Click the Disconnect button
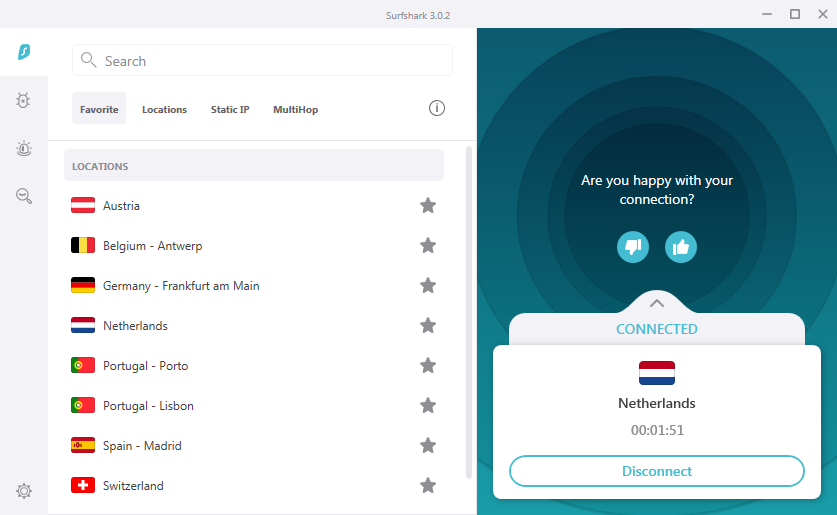This screenshot has width=837, height=515. tap(657, 471)
